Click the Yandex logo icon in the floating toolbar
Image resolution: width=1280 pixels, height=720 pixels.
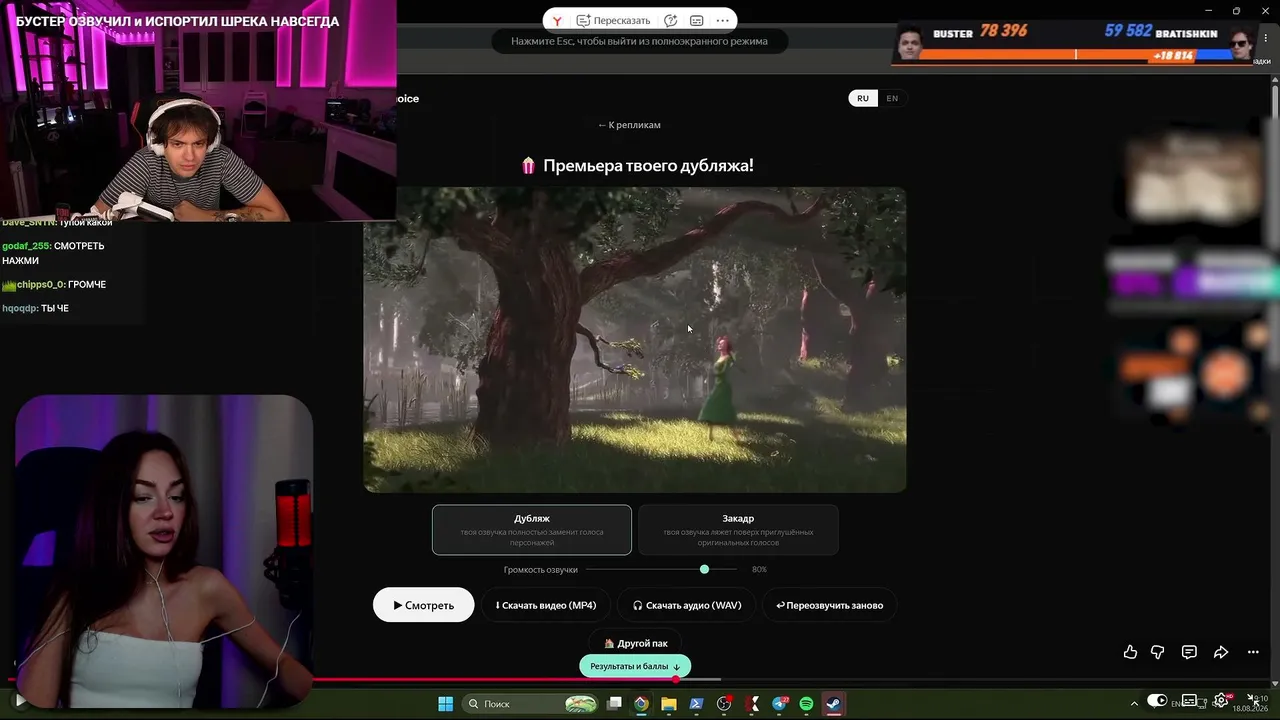[x=557, y=20]
